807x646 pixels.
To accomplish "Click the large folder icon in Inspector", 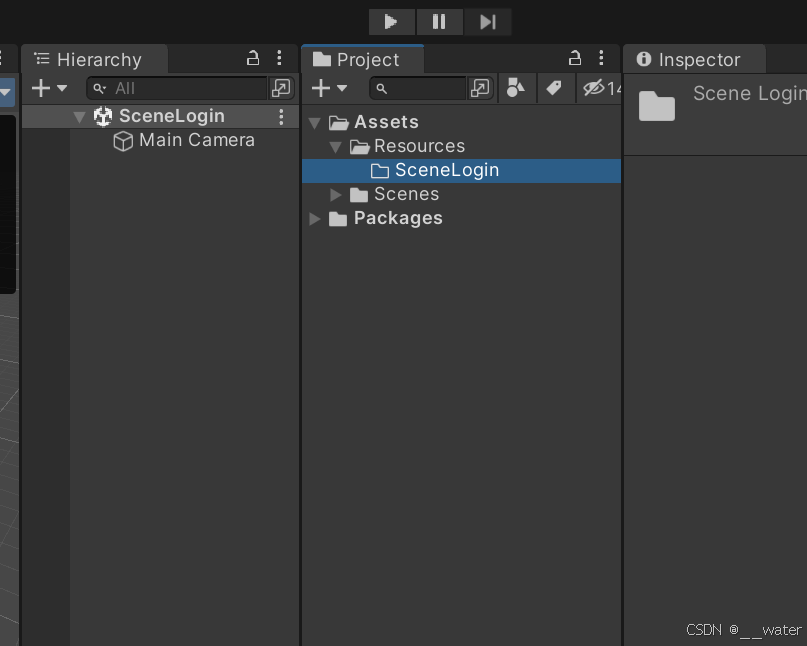I will pos(657,106).
